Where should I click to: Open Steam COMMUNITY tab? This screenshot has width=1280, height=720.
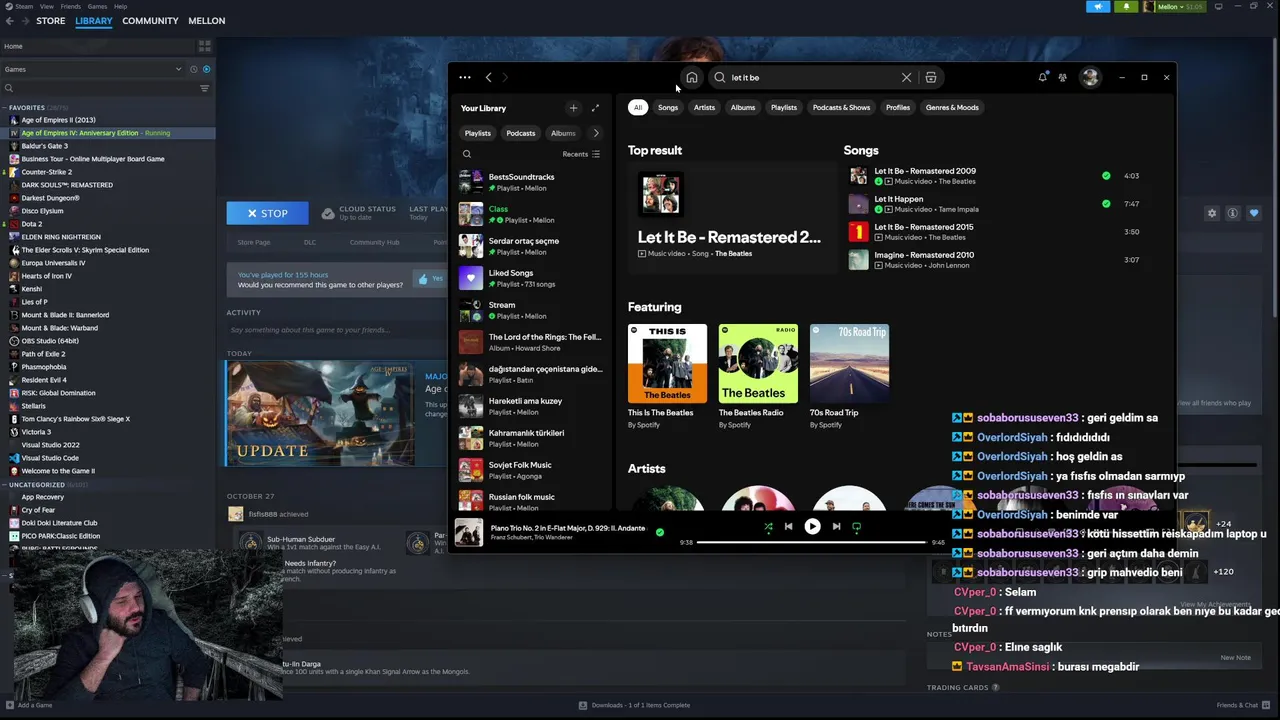click(150, 21)
